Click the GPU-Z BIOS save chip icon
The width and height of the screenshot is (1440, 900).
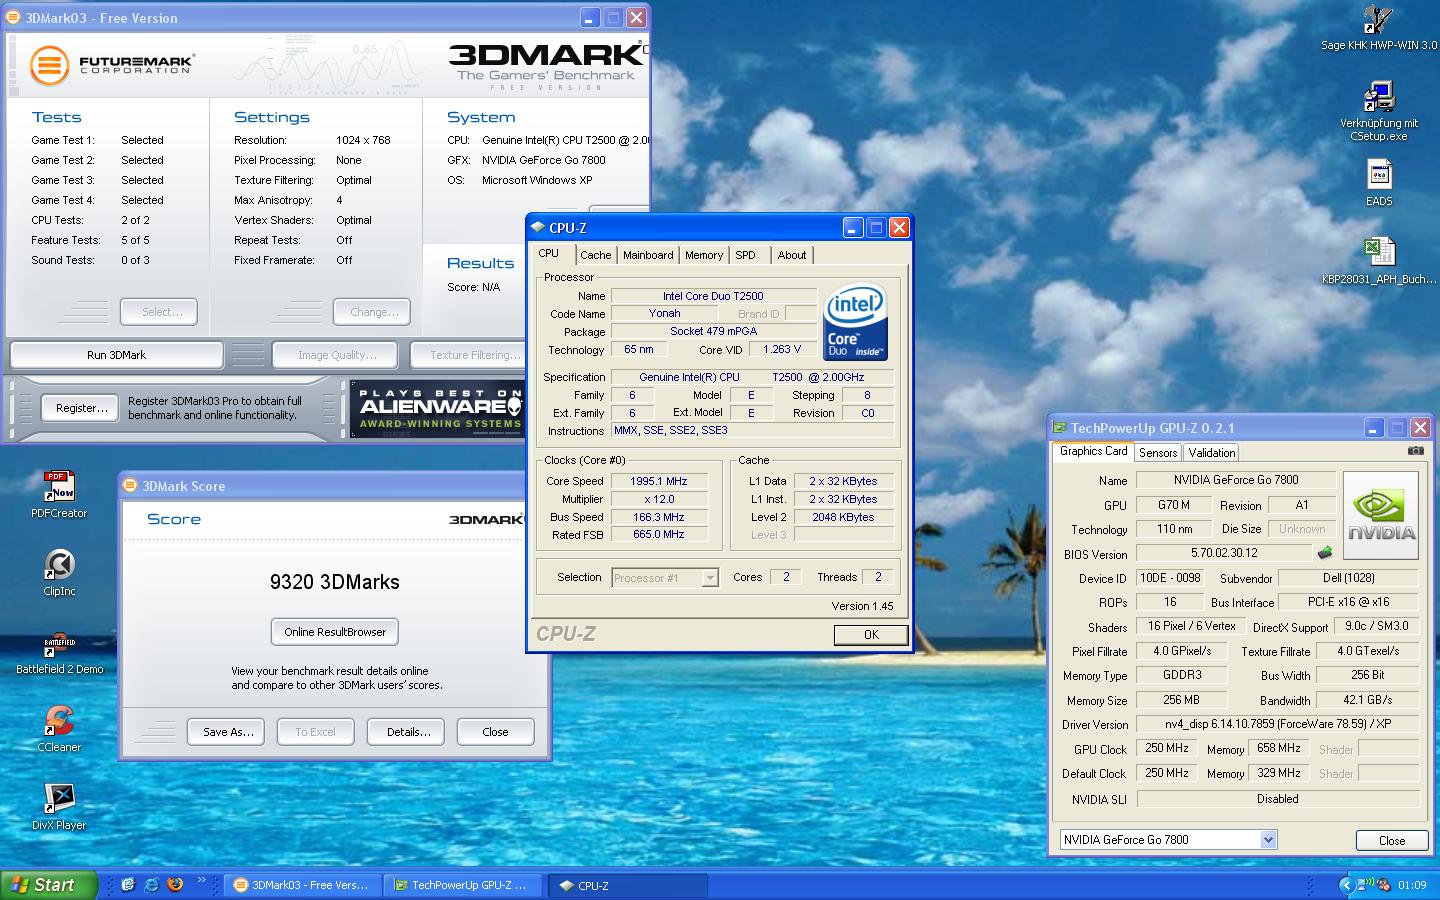pos(1325,553)
